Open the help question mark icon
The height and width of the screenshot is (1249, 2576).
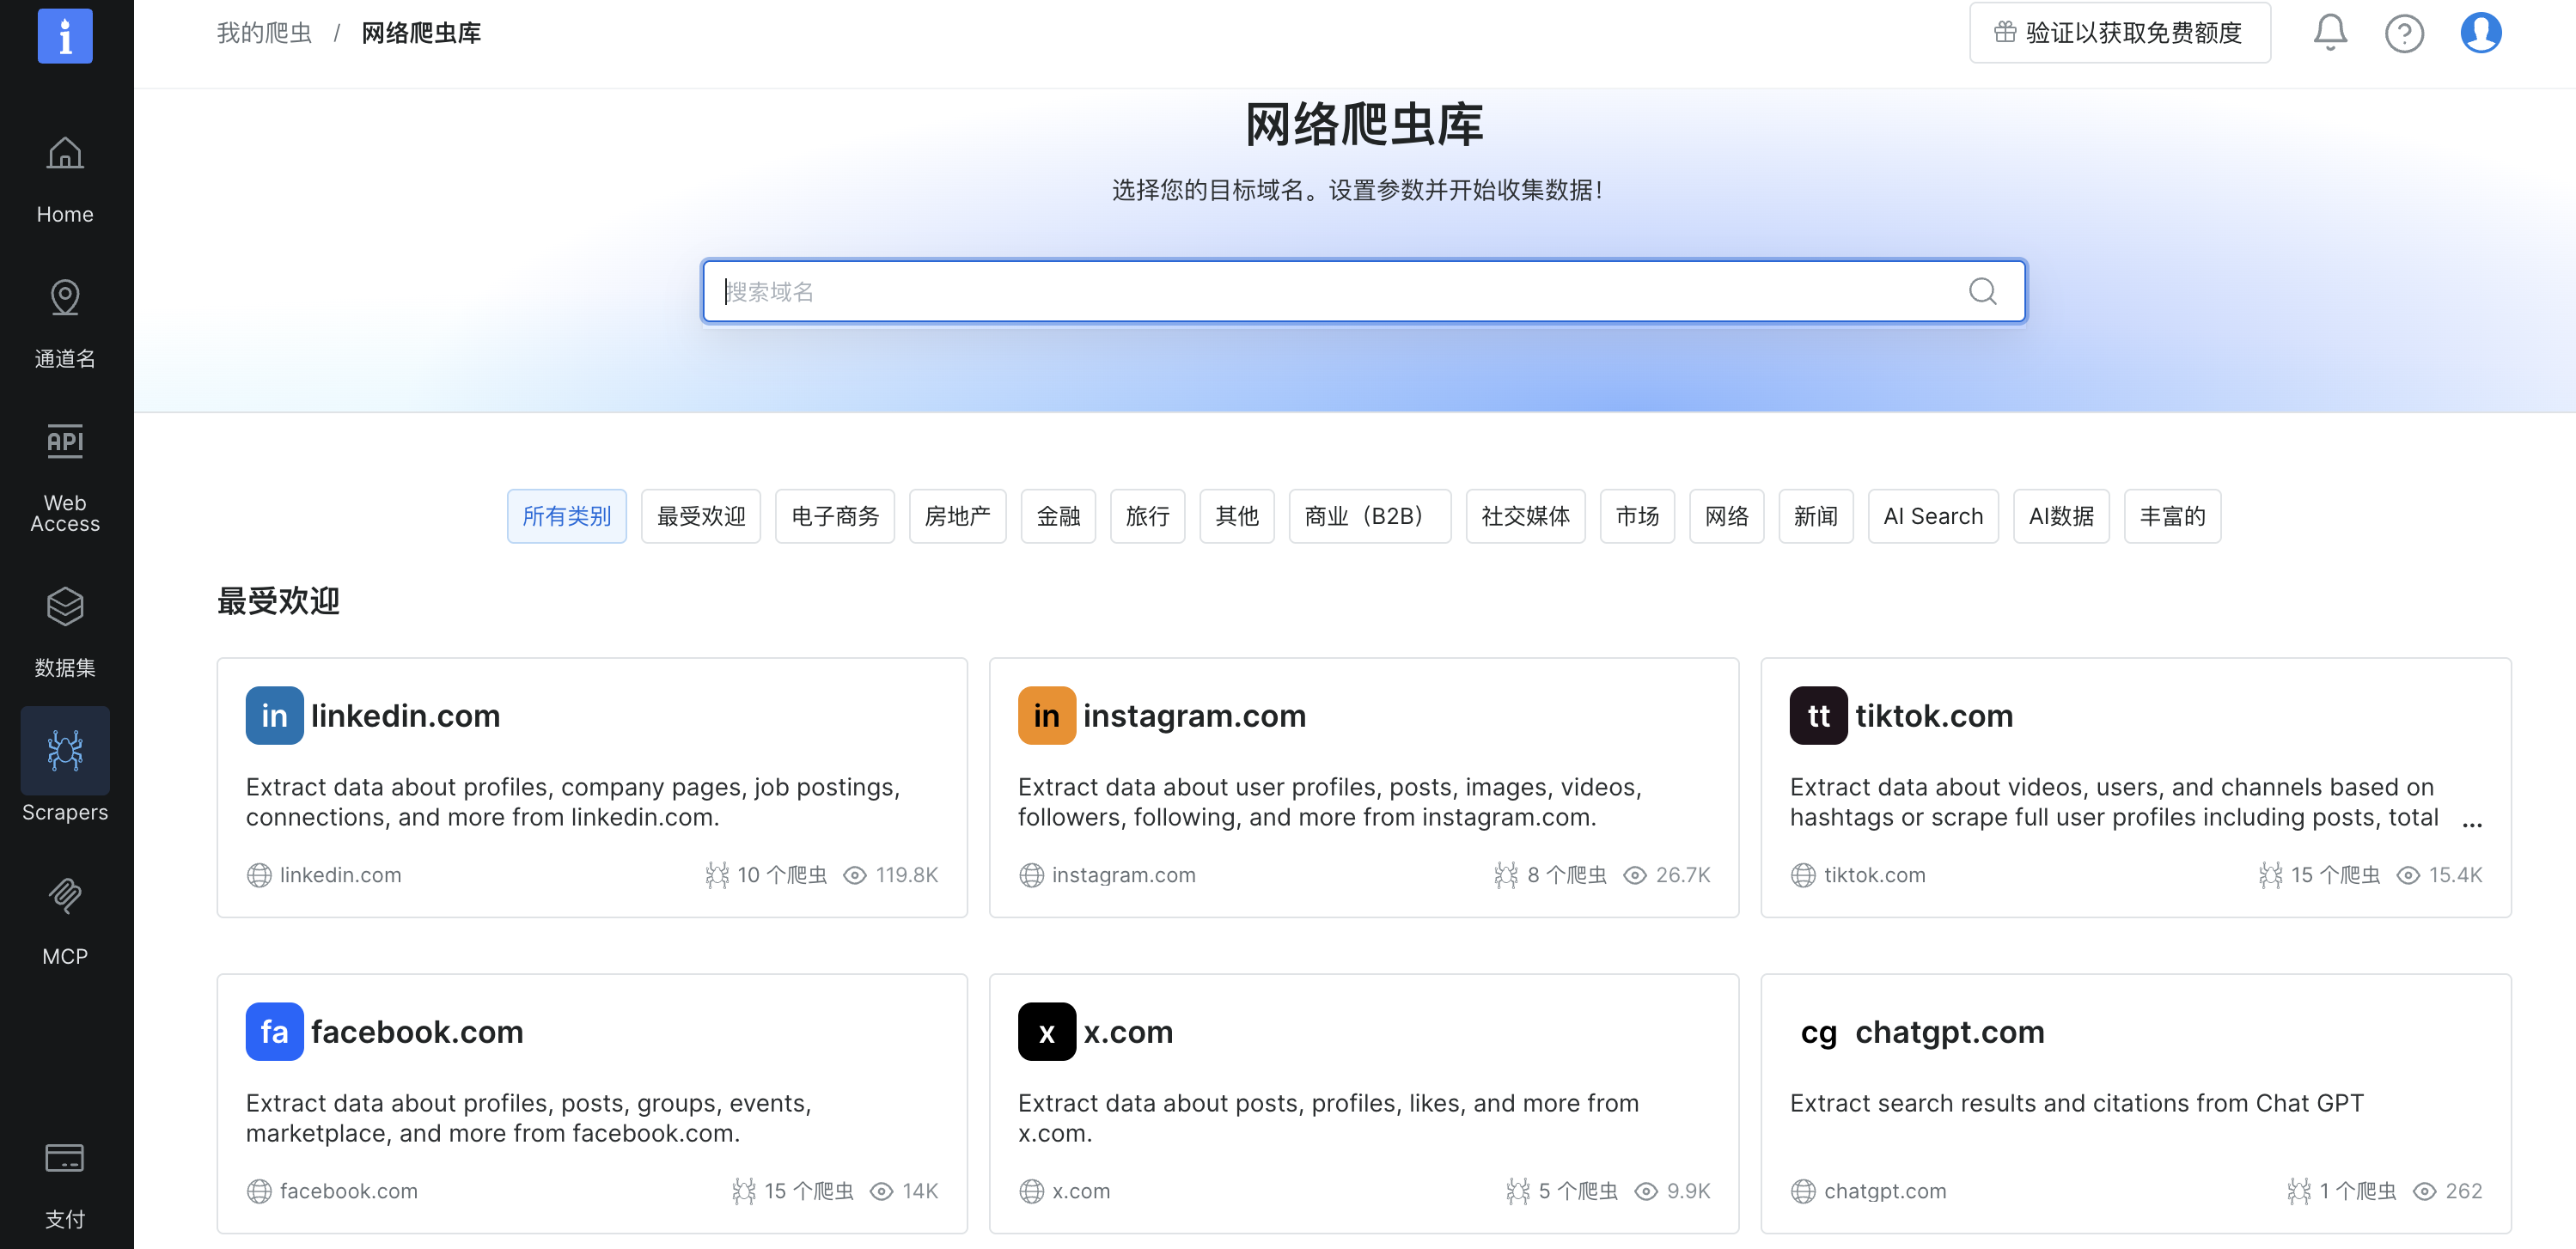coord(2403,33)
